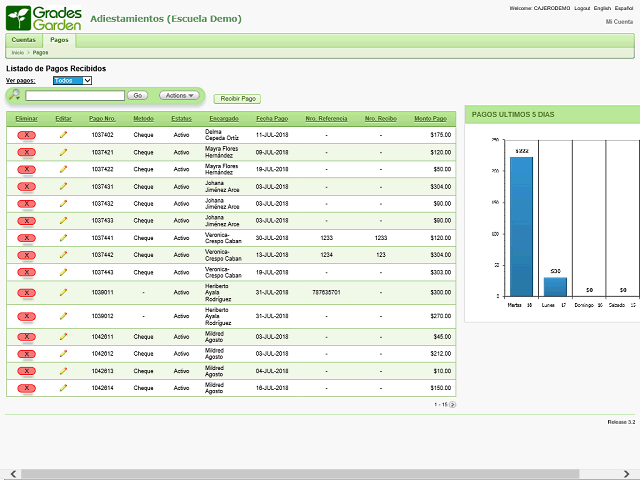
Task: Sort by Metodo column header
Action: [143, 119]
